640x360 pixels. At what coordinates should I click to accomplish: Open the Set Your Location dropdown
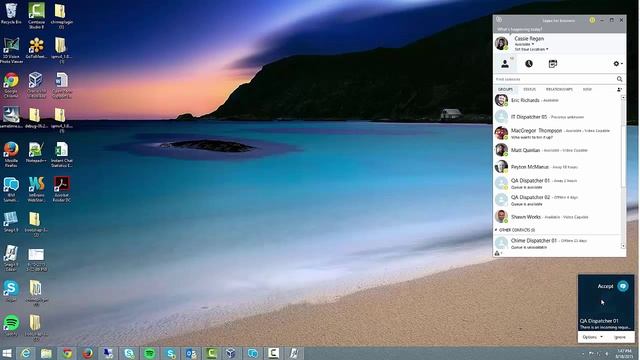pyautogui.click(x=531, y=49)
